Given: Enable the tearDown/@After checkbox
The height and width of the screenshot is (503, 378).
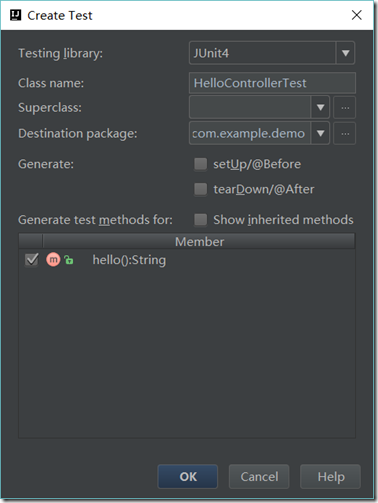Looking at the screenshot, I should tap(200, 189).
